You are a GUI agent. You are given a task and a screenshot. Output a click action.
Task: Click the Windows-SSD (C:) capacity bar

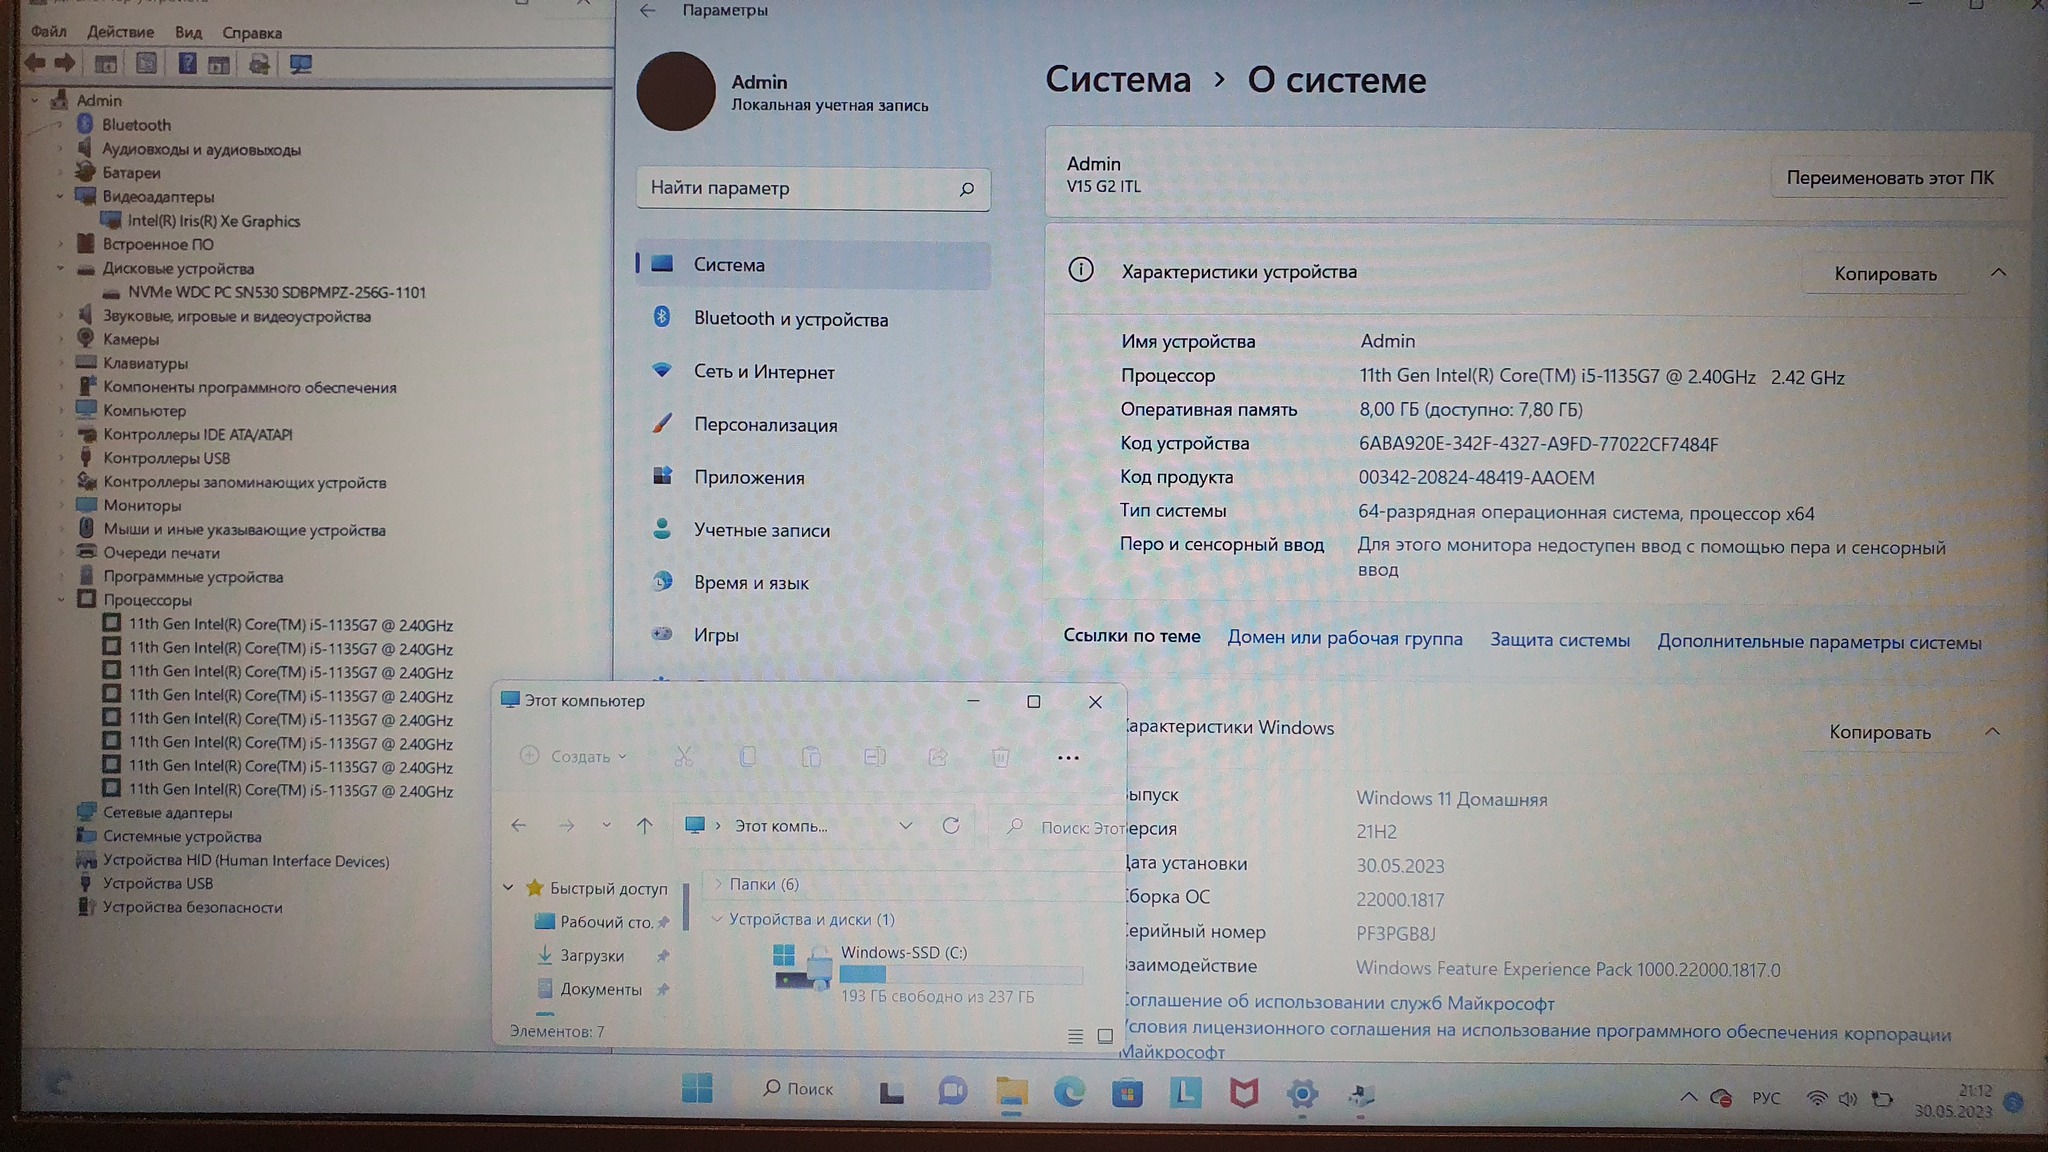click(960, 974)
